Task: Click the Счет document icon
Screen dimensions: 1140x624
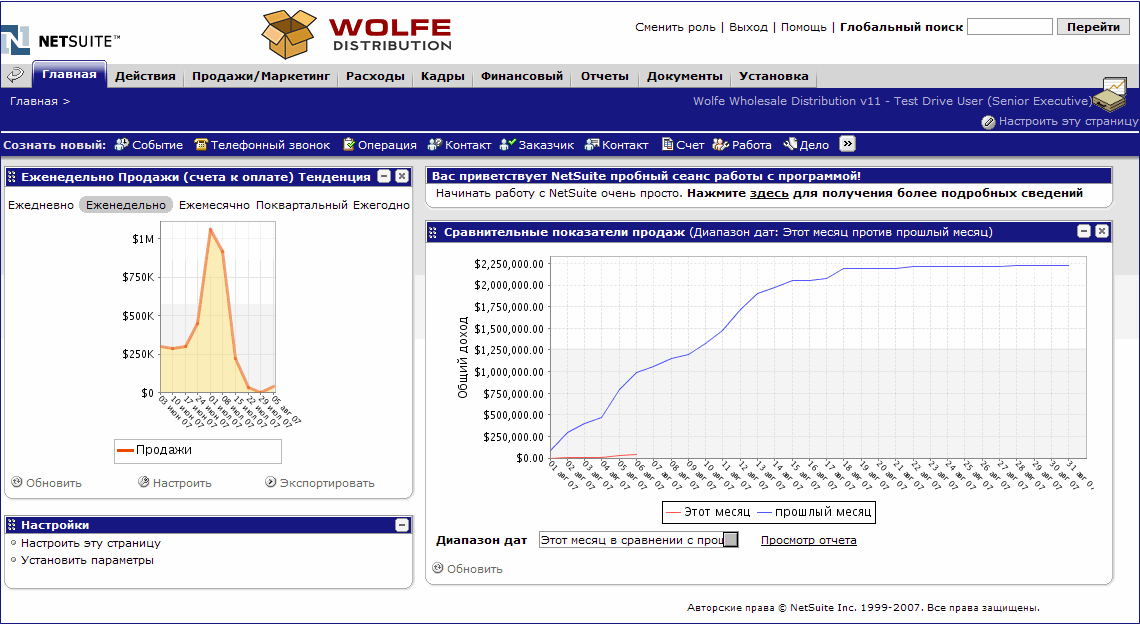Action: [x=667, y=145]
